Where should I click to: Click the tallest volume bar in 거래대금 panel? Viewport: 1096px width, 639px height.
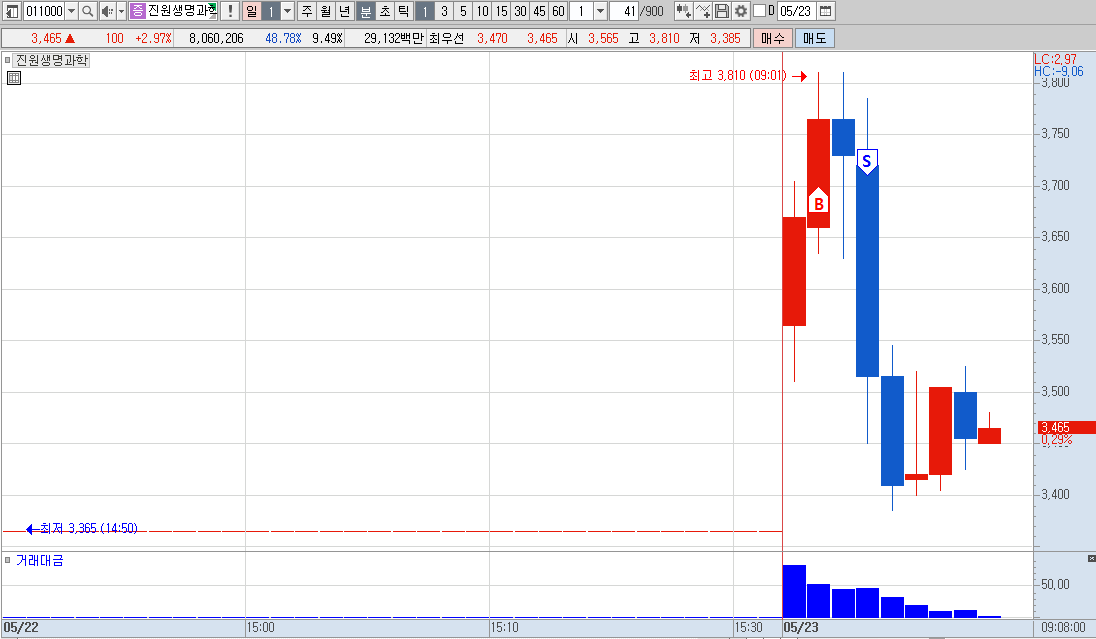click(x=794, y=591)
